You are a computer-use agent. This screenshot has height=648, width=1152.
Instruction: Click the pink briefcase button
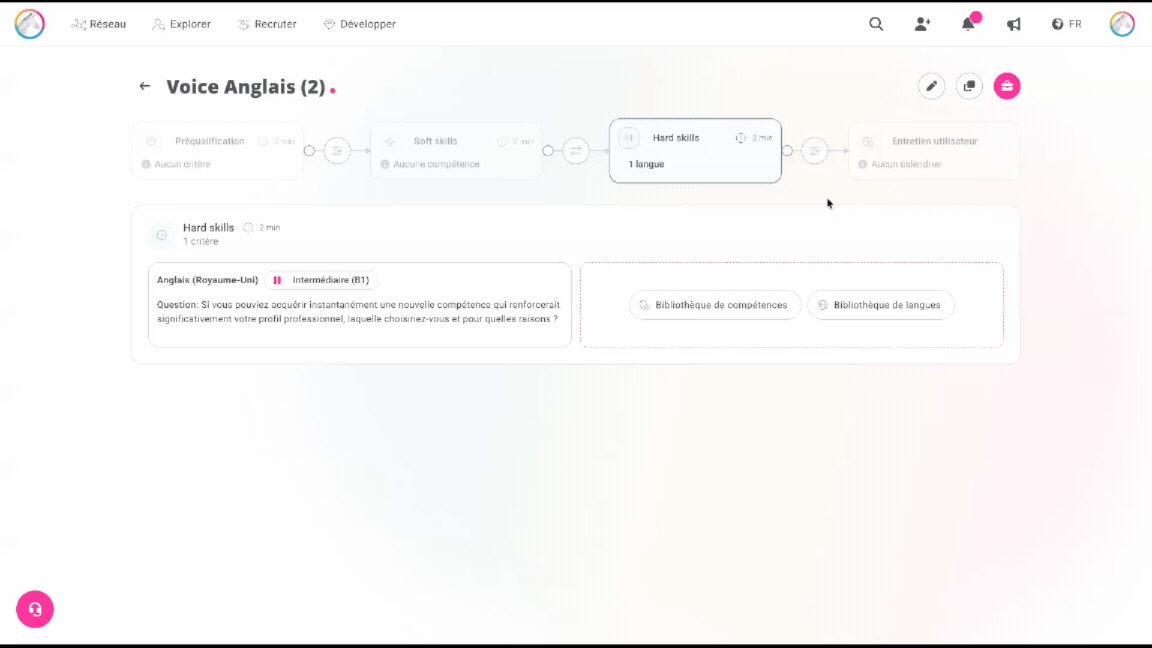click(1007, 86)
